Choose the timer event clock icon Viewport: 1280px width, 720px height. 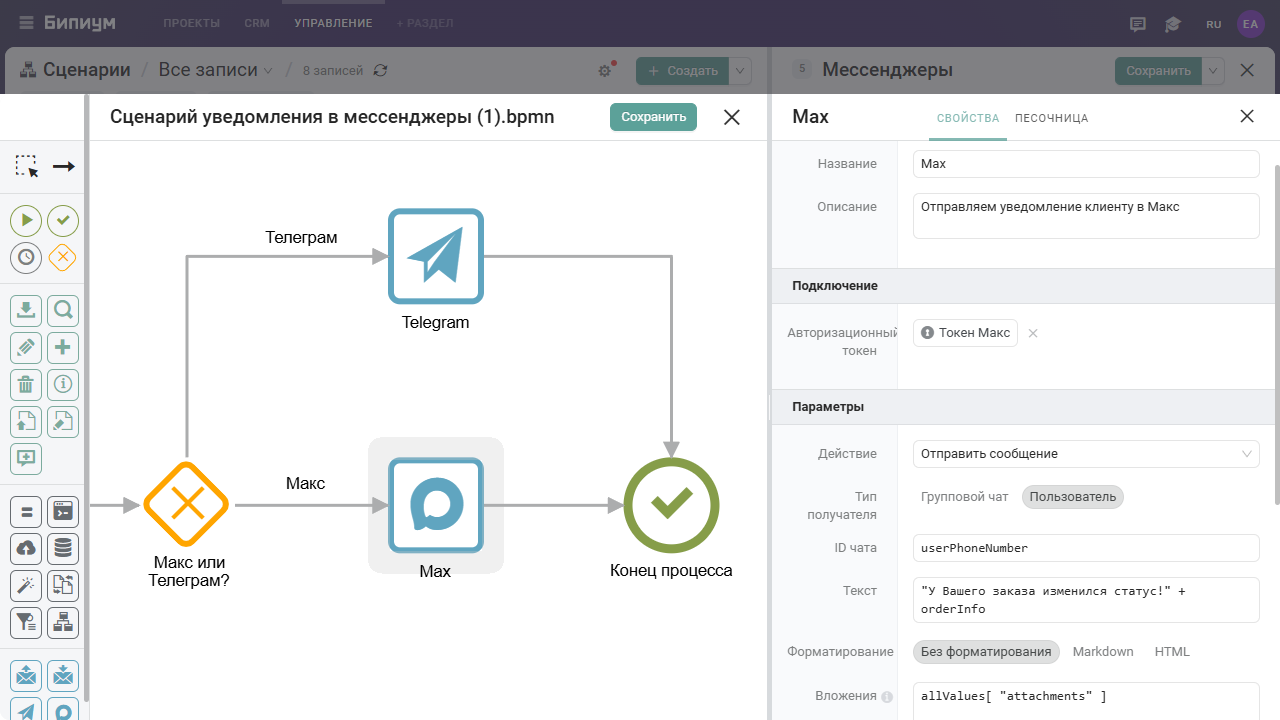click(x=26, y=257)
